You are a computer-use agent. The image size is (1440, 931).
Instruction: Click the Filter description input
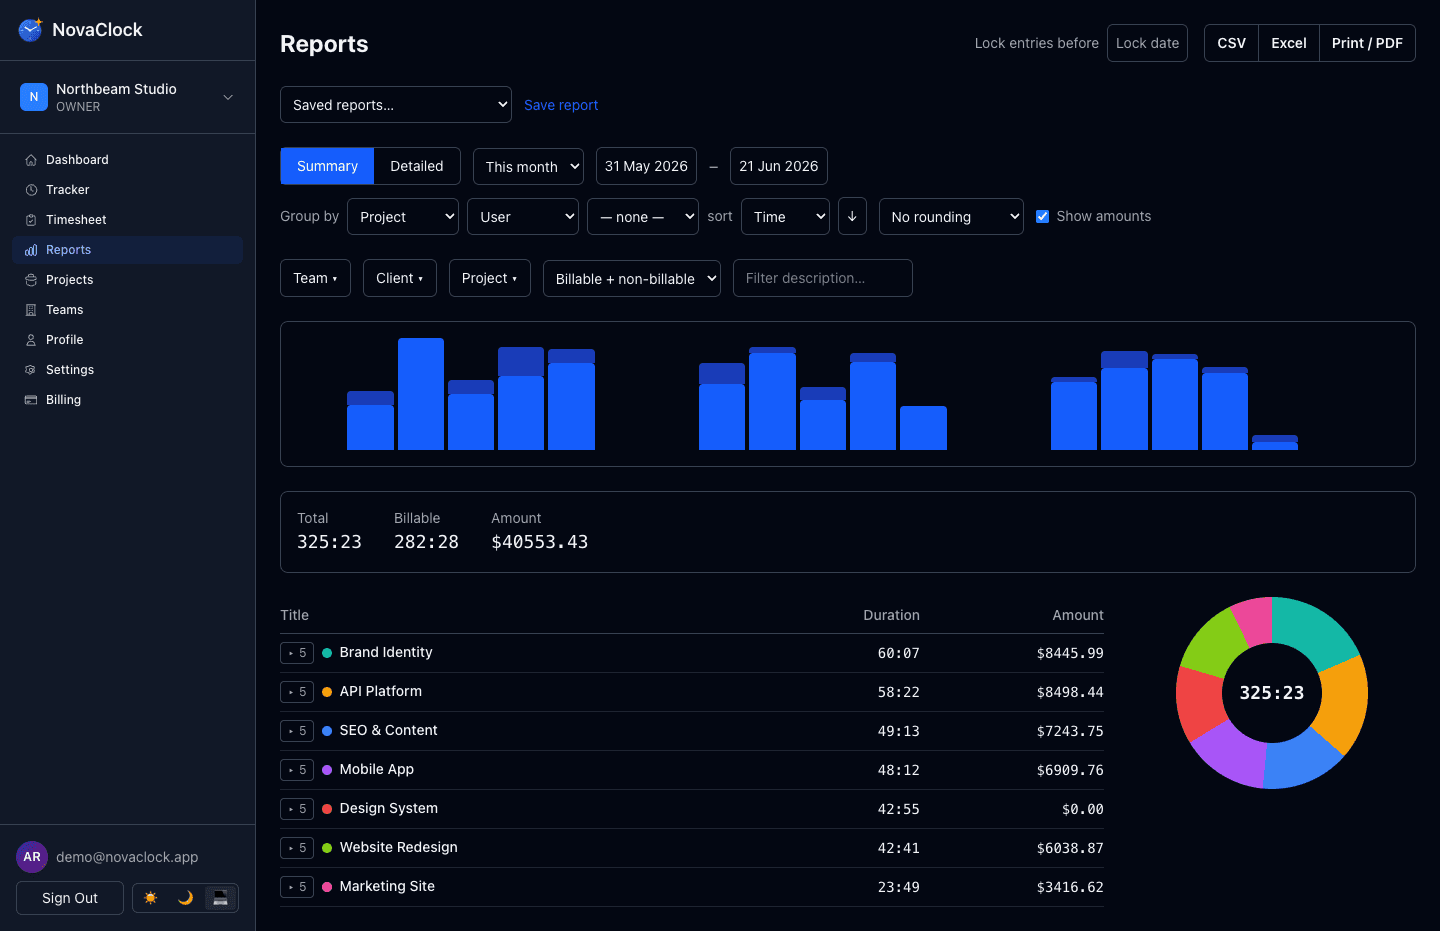[823, 278]
